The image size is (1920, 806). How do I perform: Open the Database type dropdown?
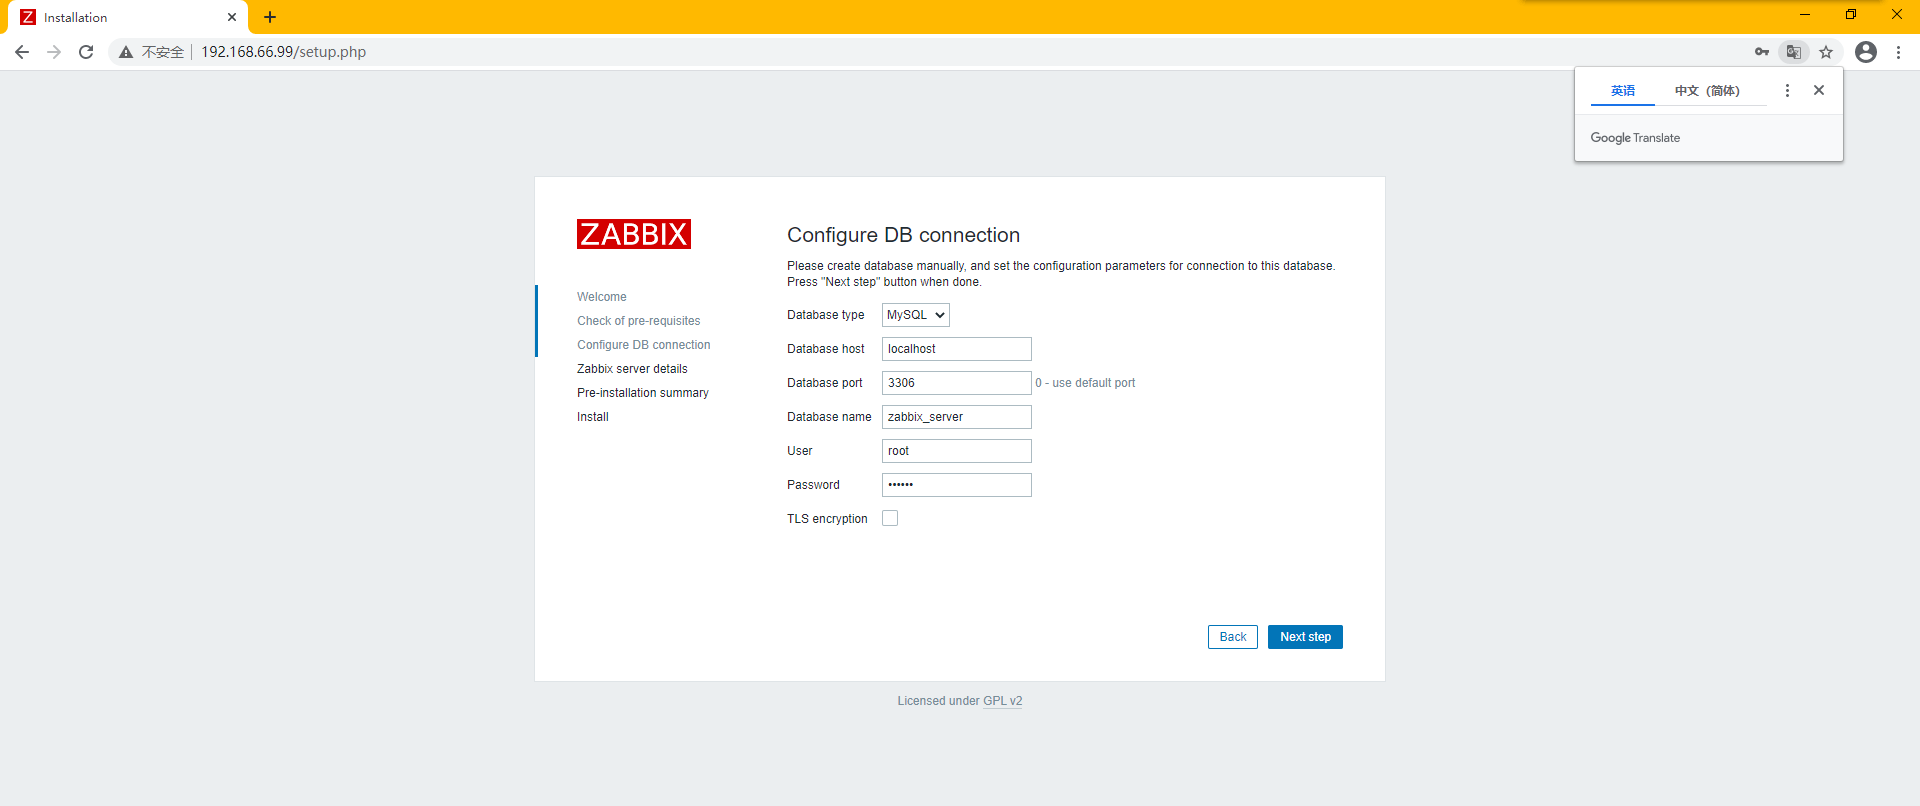[x=916, y=315]
